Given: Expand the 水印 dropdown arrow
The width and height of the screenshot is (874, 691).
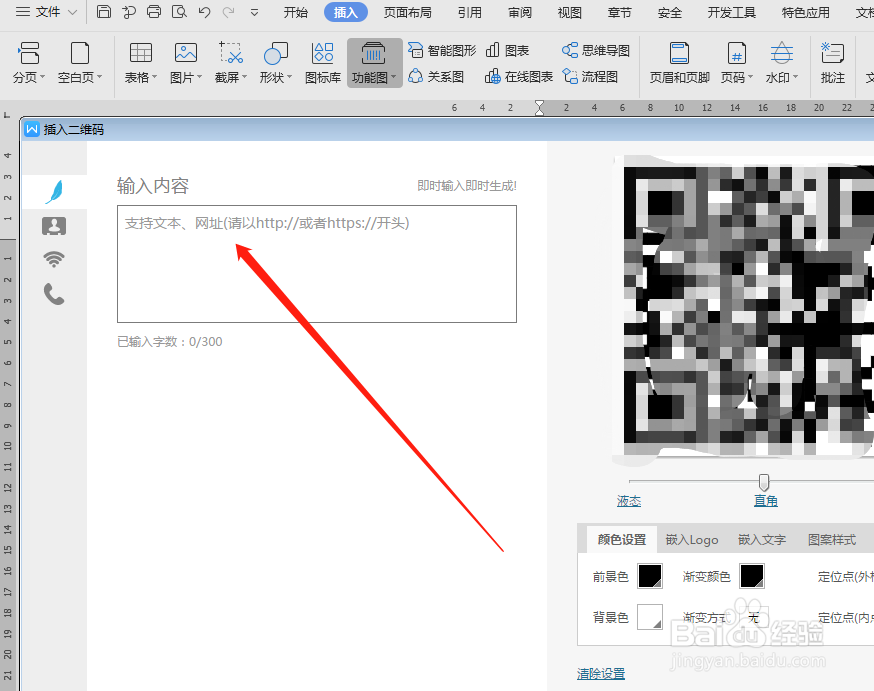Looking at the screenshot, I should coord(795,77).
